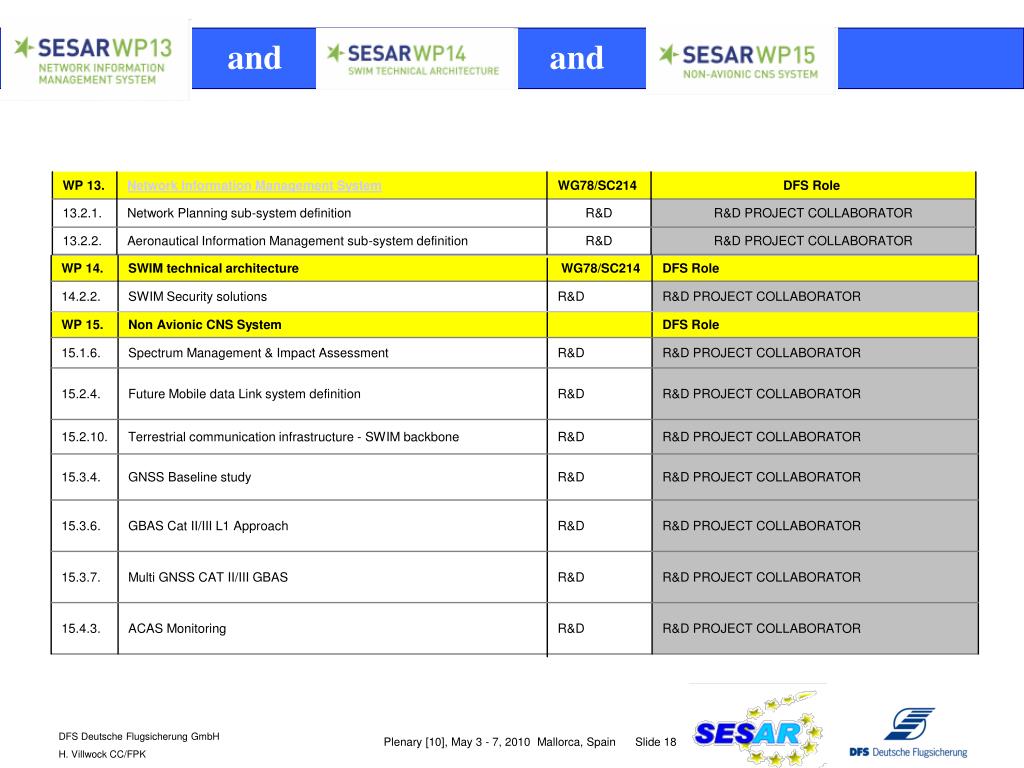Click R&D PROJECT COLLABORATOR in row 13.2.2
Viewport: 1024px width, 768px height.
coord(813,241)
